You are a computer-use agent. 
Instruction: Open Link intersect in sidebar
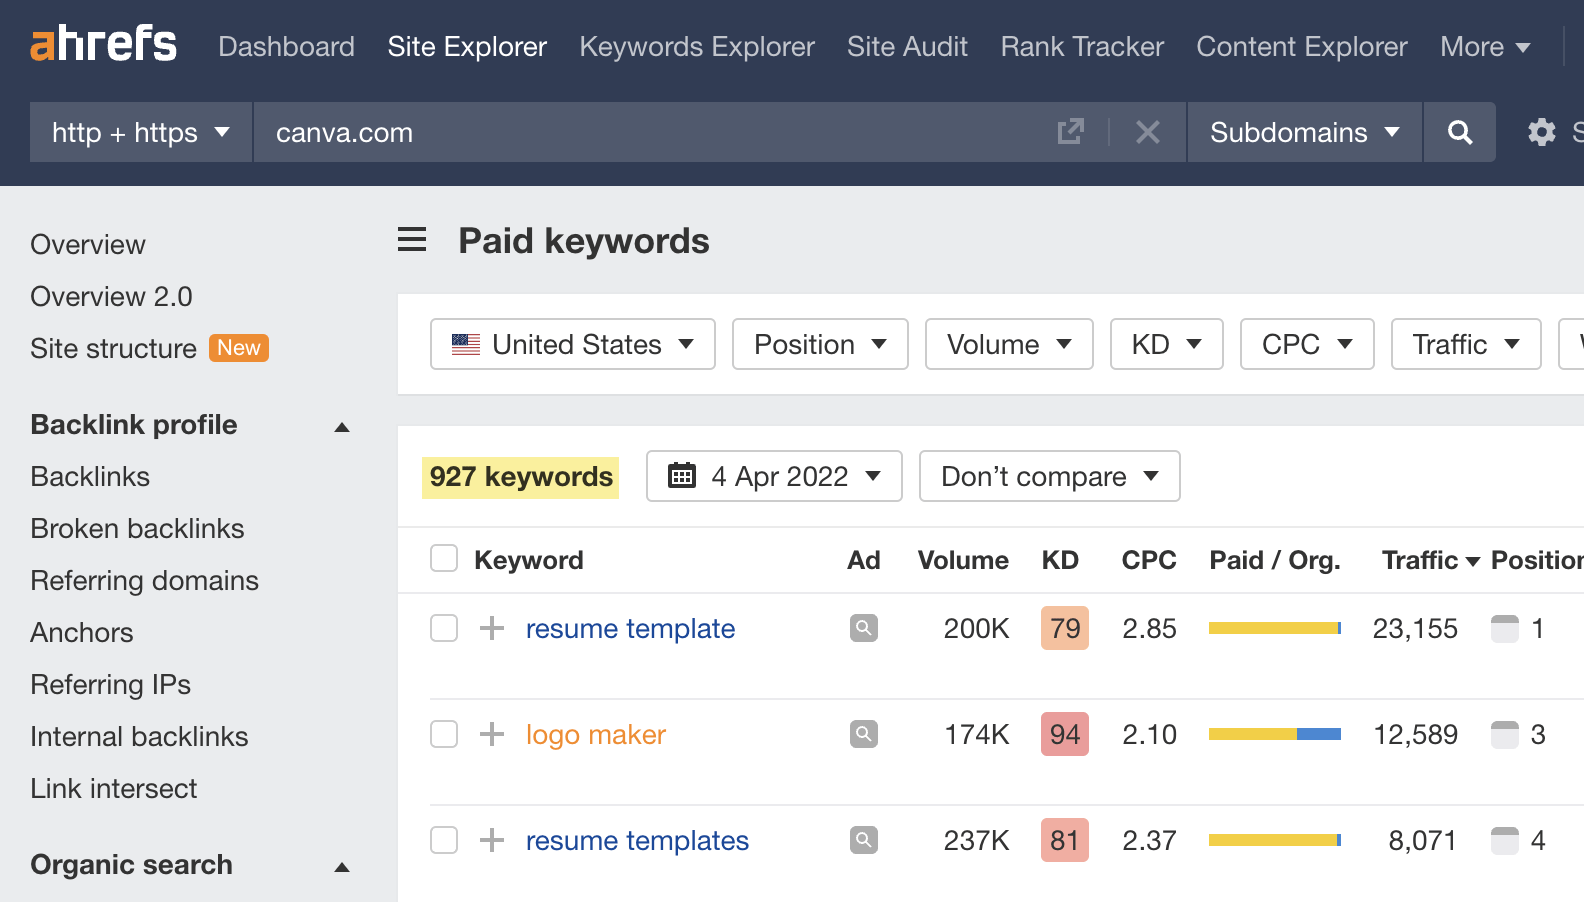pos(114,789)
